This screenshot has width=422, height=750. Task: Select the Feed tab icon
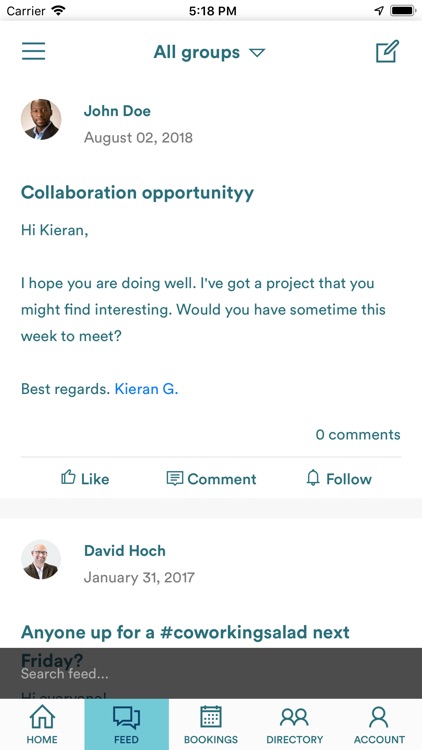click(127, 724)
